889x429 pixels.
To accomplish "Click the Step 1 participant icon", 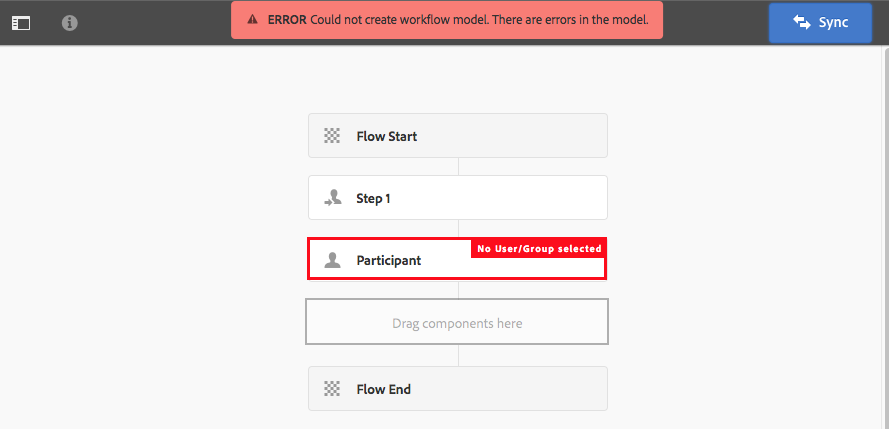I will pyautogui.click(x=333, y=198).
